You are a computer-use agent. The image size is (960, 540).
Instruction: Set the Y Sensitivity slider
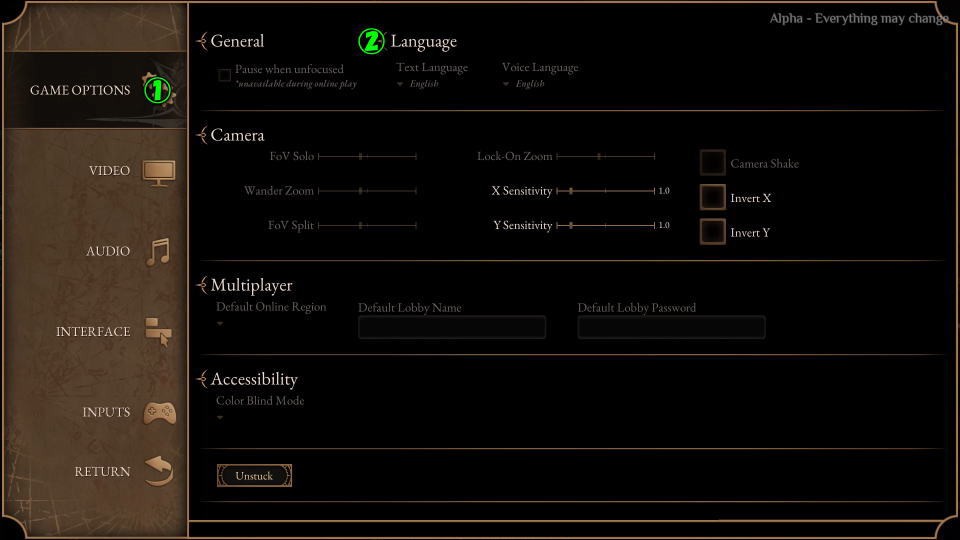[x=606, y=225]
